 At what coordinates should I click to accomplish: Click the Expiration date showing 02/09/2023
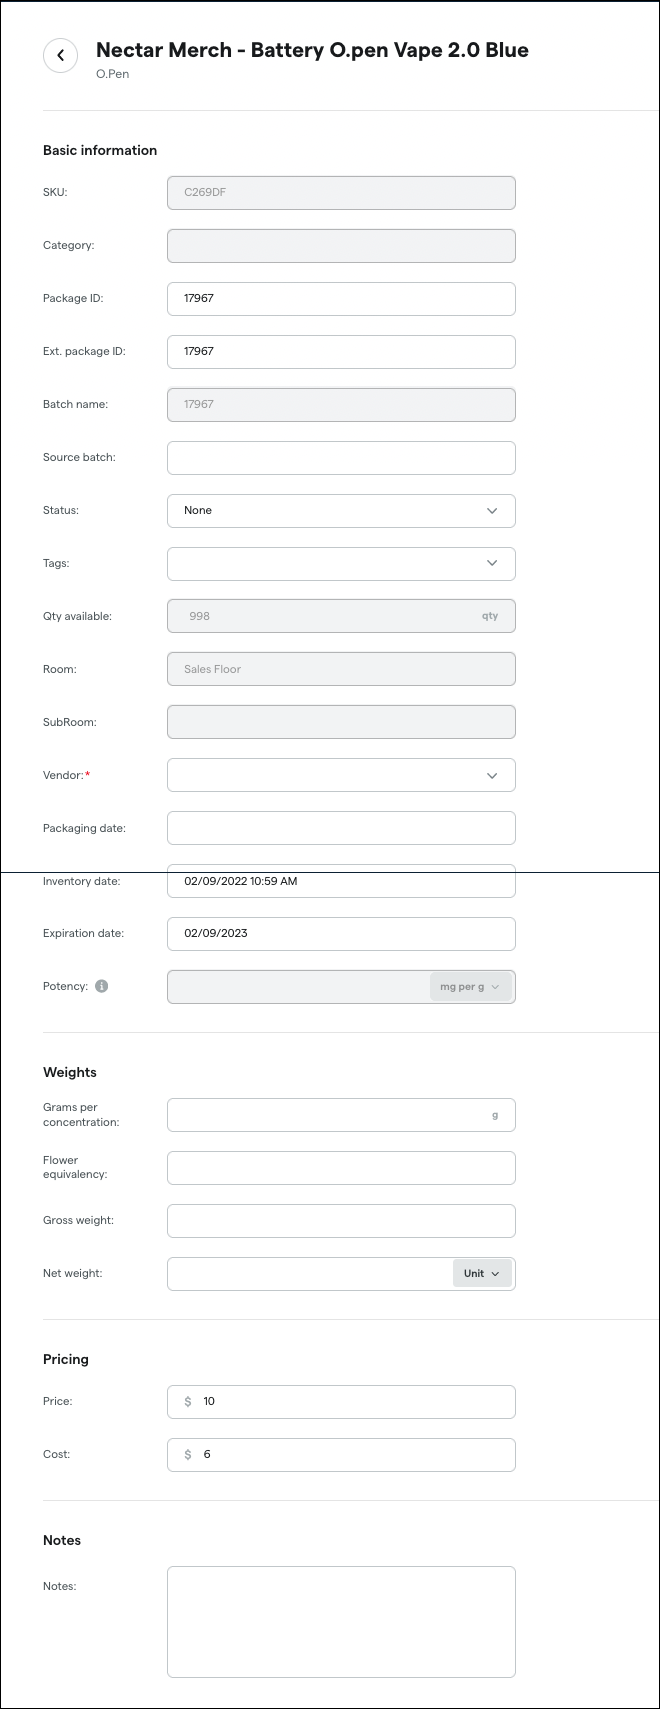click(341, 933)
